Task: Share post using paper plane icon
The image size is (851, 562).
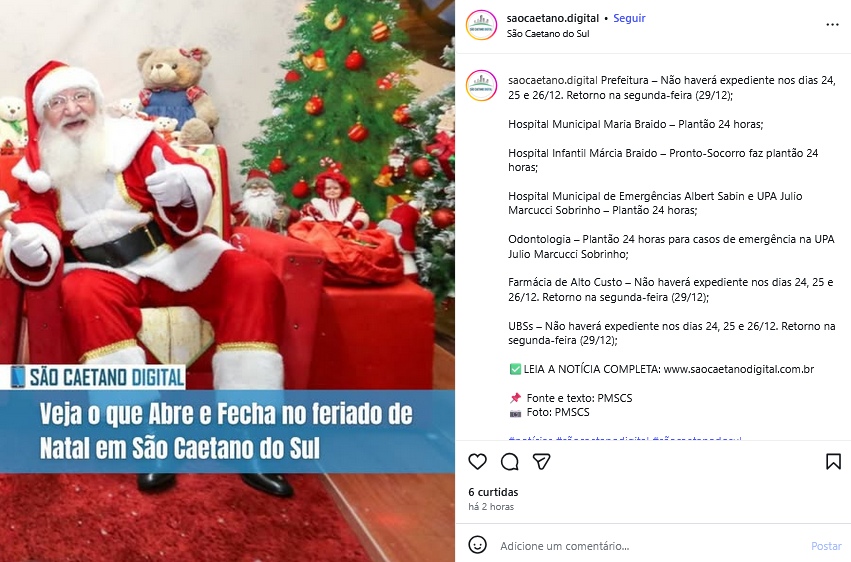Action: click(542, 462)
